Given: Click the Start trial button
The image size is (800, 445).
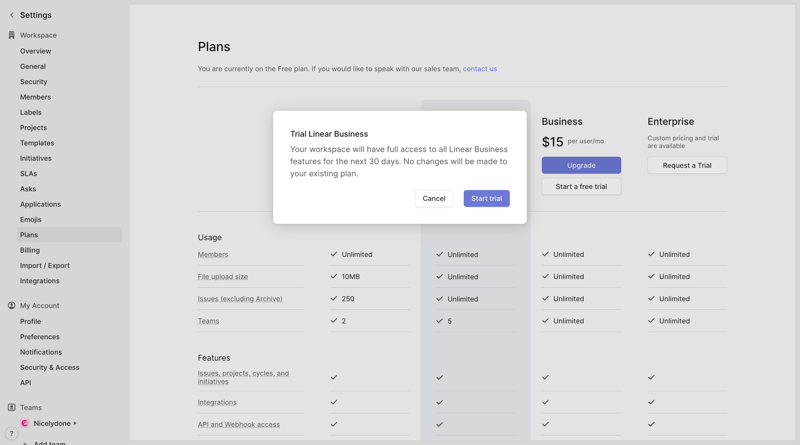Looking at the screenshot, I should 486,199.
